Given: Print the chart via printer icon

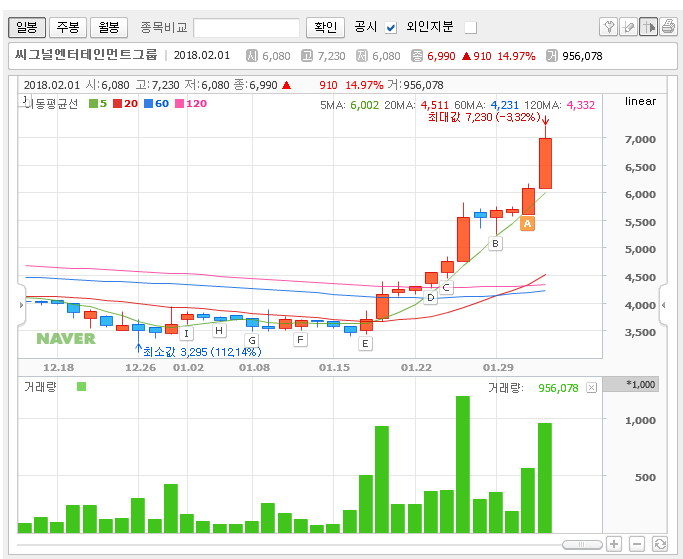Looking at the screenshot, I should (668, 27).
